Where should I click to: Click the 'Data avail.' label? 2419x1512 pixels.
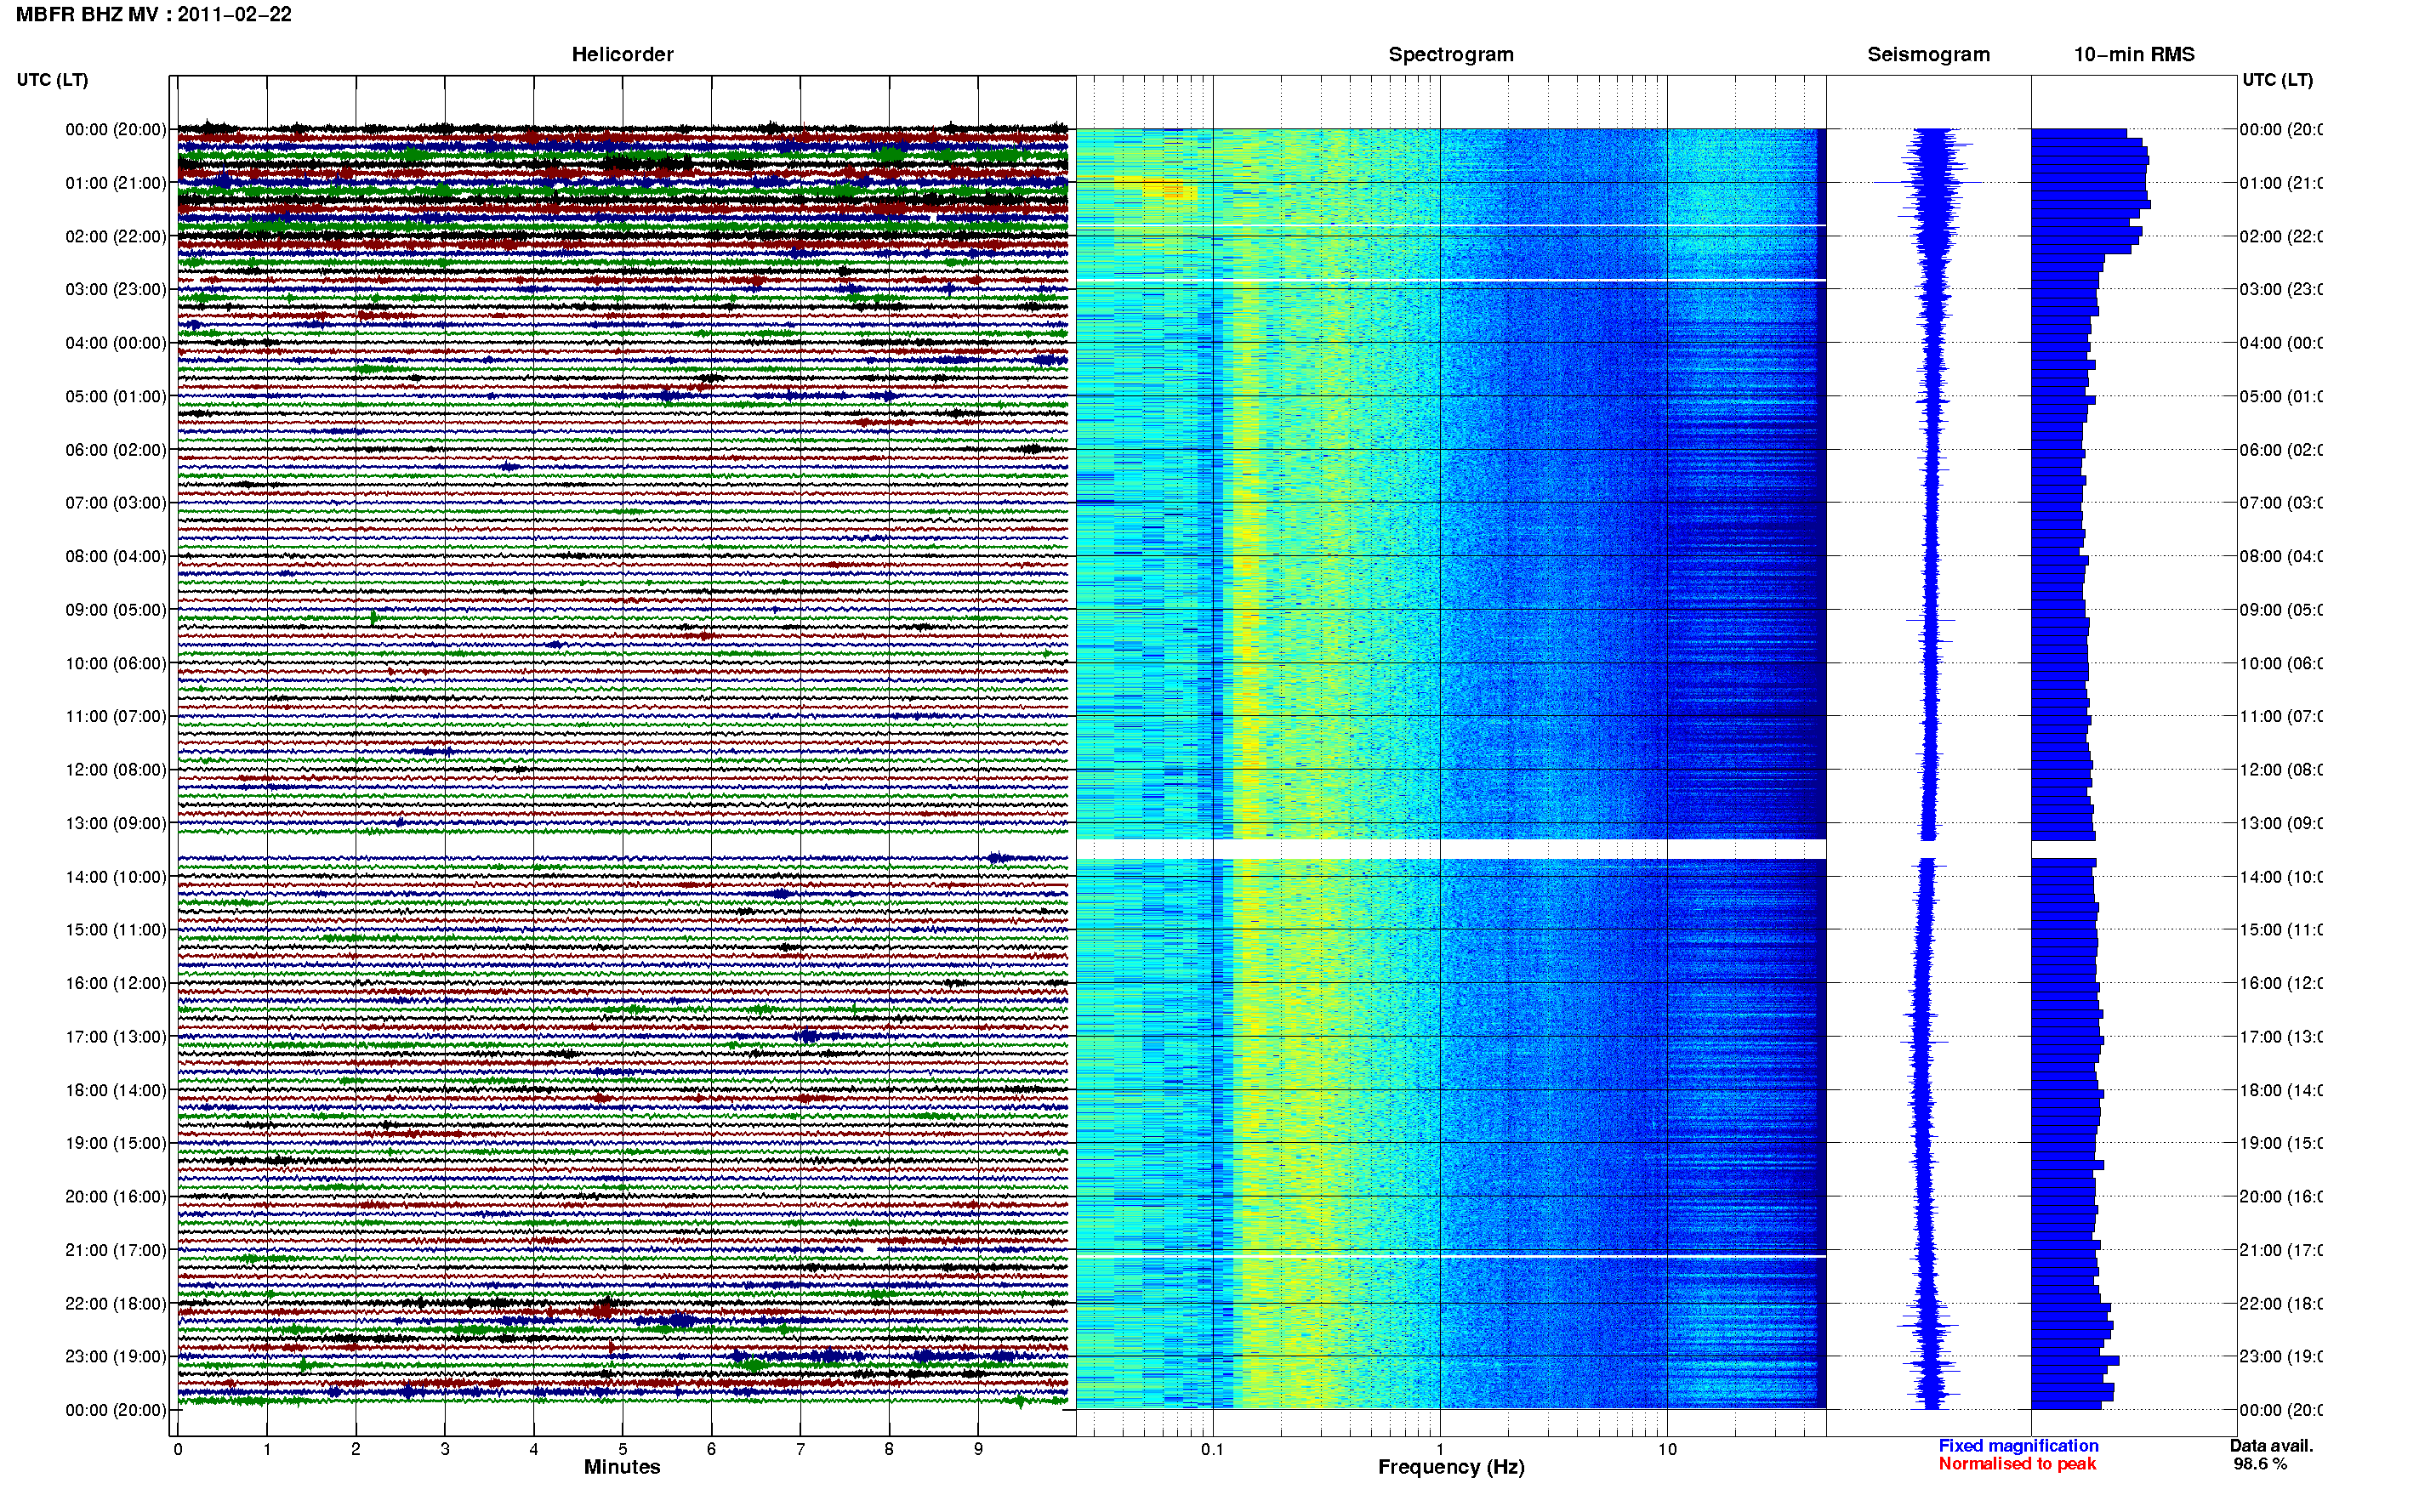coord(2271,1446)
